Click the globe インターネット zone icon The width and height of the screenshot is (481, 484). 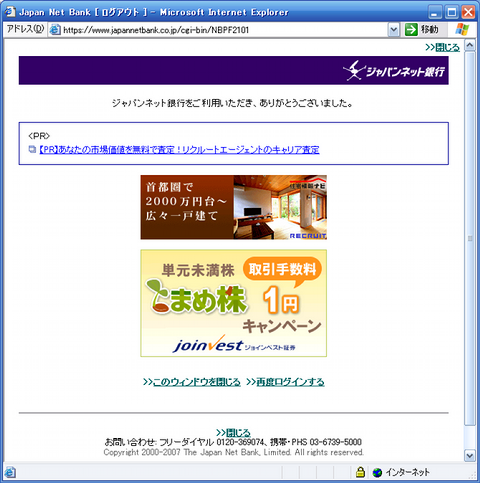click(x=377, y=473)
